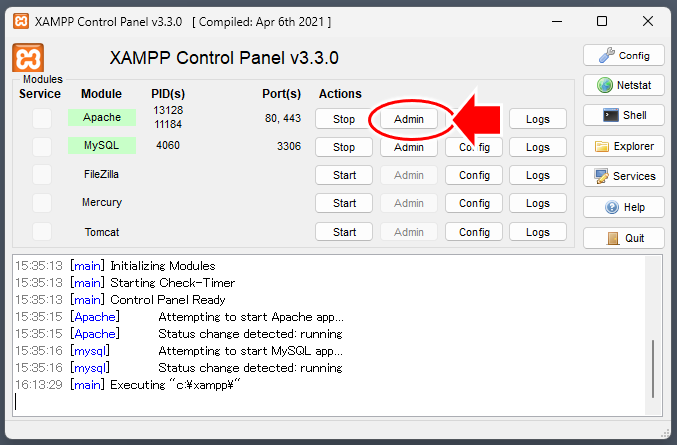The height and width of the screenshot is (445, 677).
Task: Click the greyed FileZilla Admin button
Action: [x=408, y=175]
